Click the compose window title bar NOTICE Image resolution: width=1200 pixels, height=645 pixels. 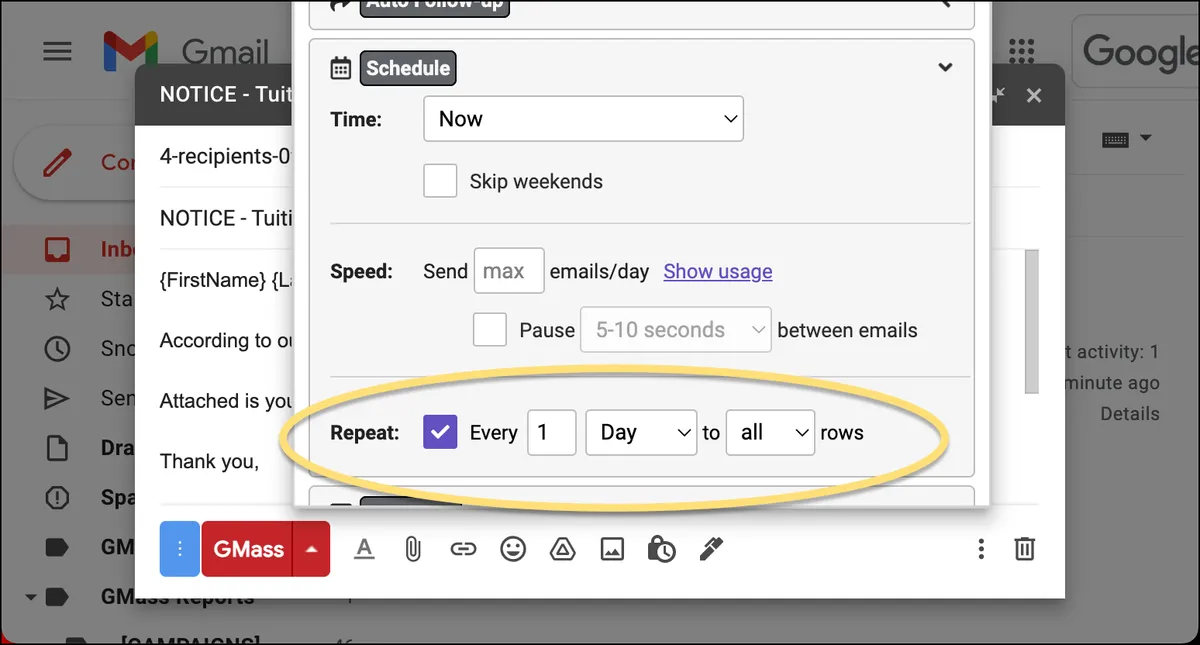click(x=226, y=95)
